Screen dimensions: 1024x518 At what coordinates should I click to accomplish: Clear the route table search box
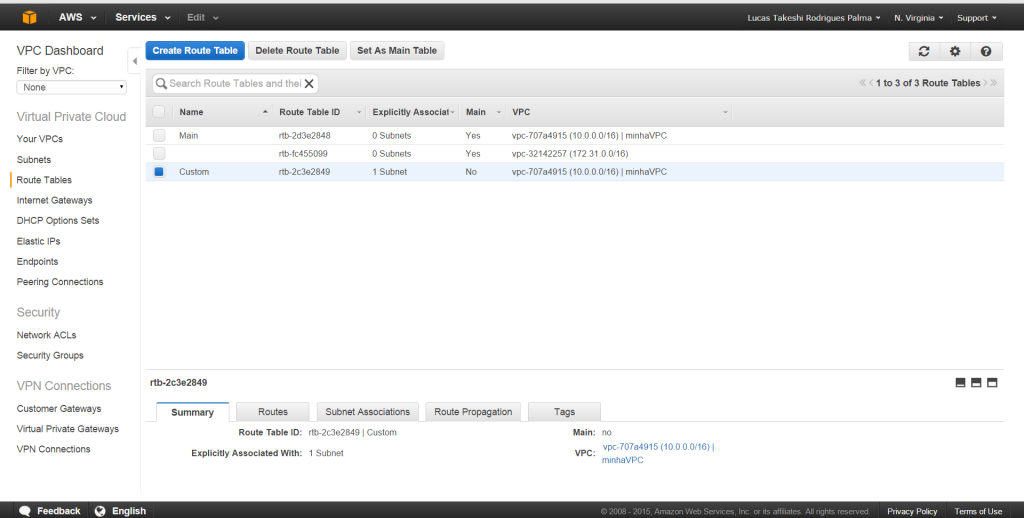click(309, 84)
